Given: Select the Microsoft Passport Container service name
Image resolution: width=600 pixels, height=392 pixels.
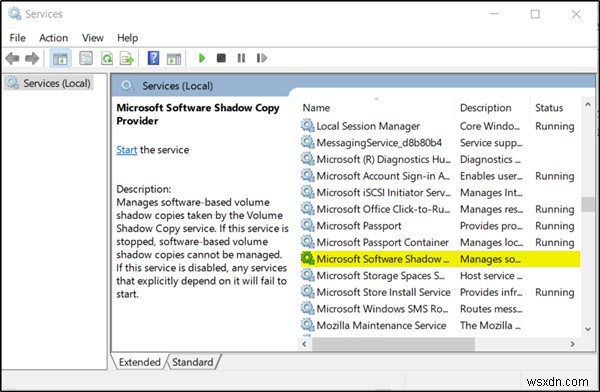Looking at the screenshot, I should tap(383, 242).
